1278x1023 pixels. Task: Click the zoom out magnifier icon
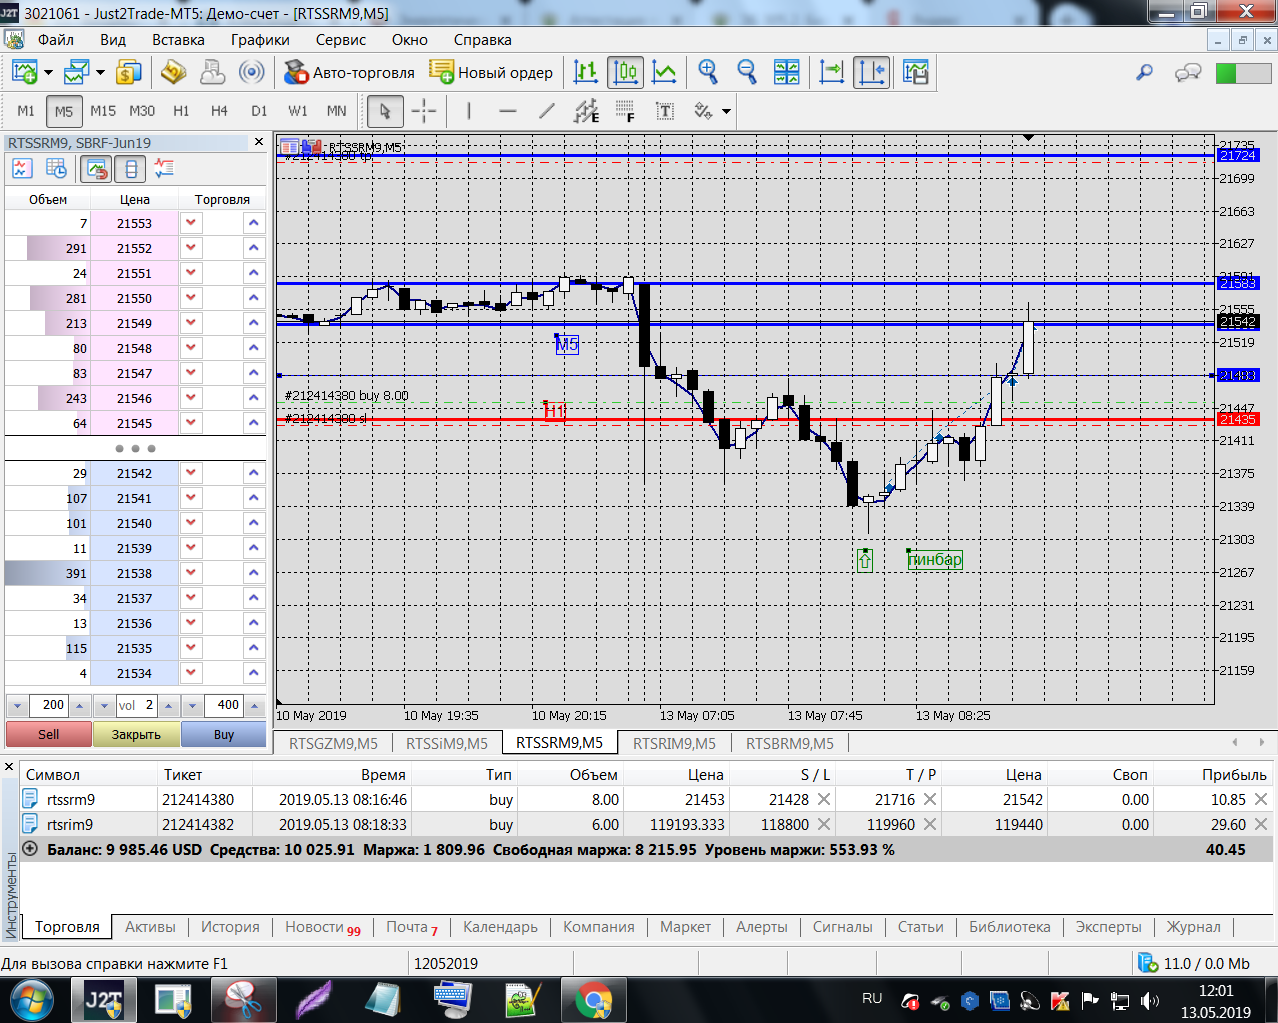(x=746, y=72)
